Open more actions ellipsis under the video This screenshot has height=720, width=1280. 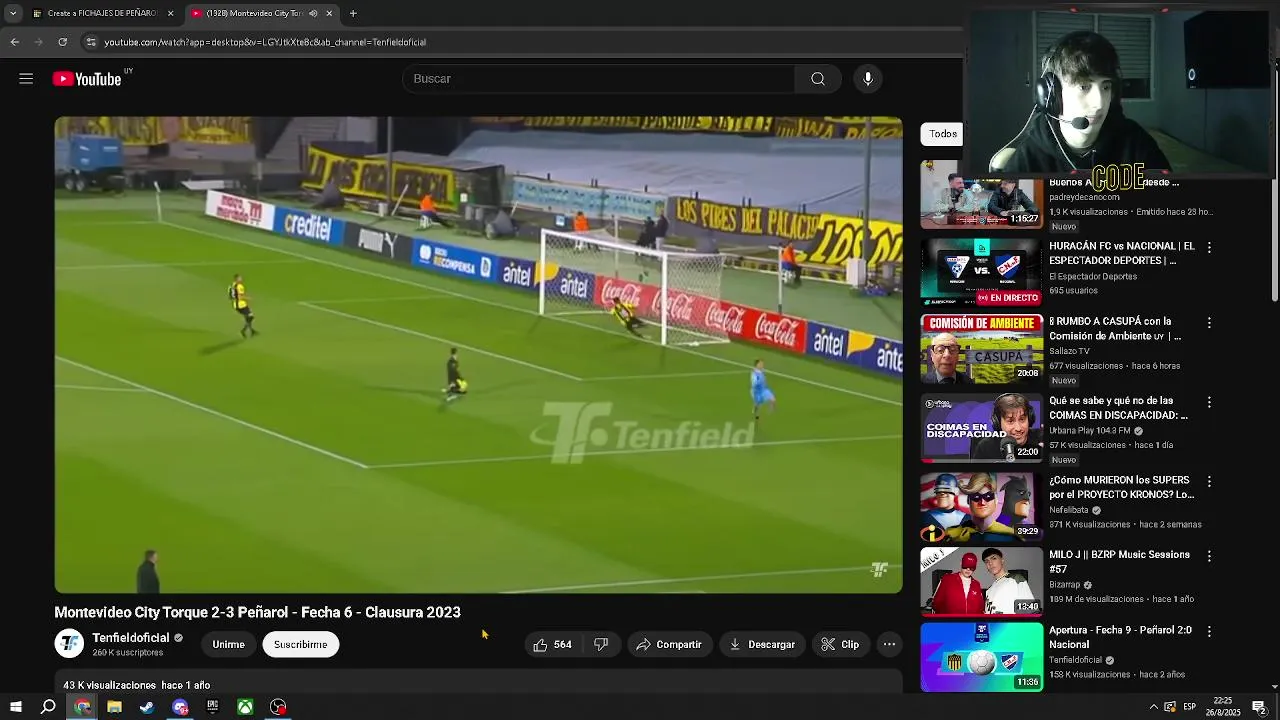coord(889,644)
